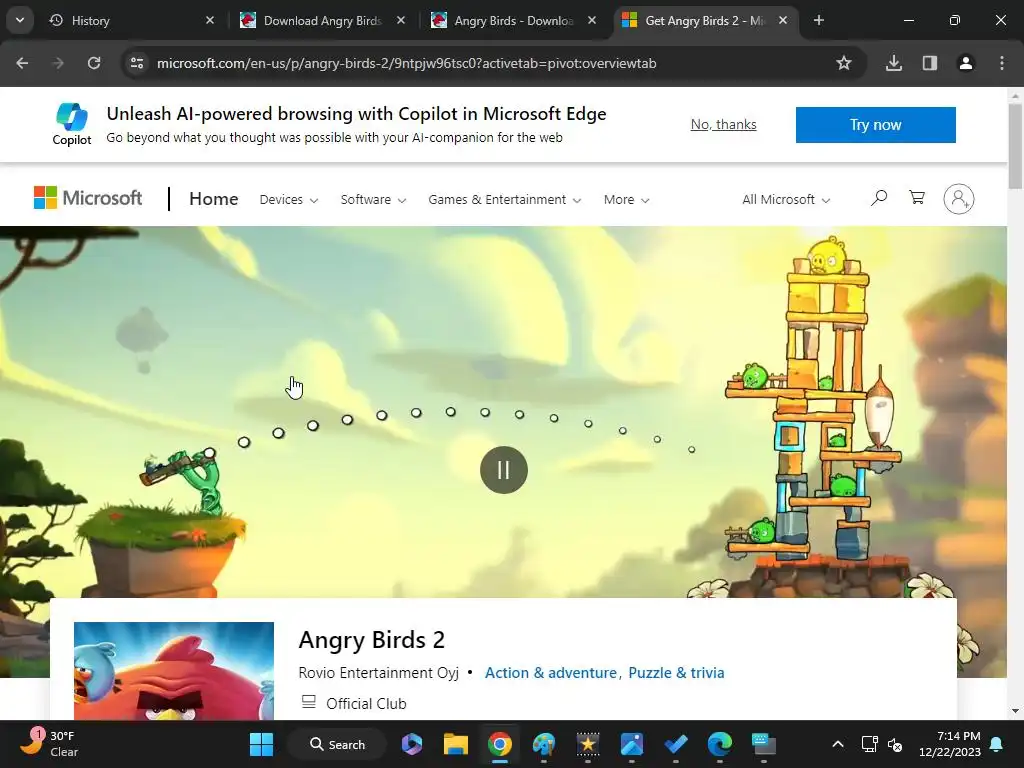The height and width of the screenshot is (768, 1024).
Task: Expand the More menu
Action: point(626,199)
